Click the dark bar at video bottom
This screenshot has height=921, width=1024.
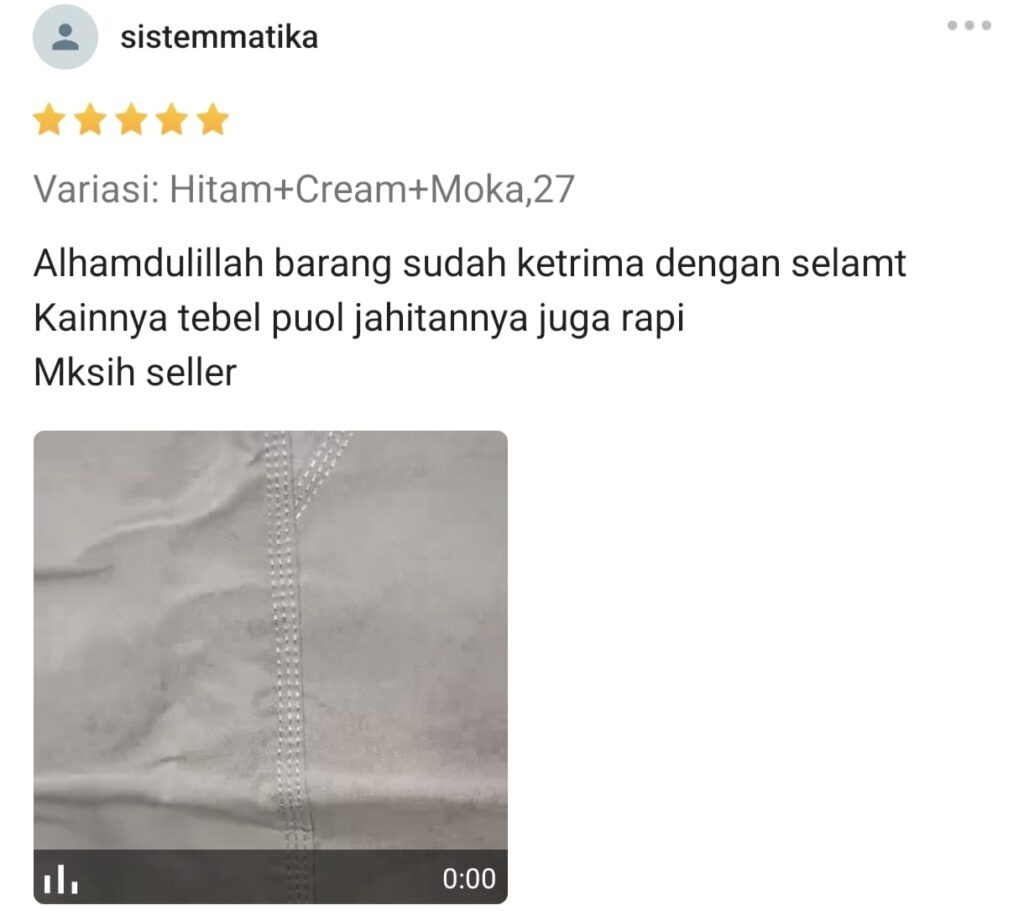270,877
